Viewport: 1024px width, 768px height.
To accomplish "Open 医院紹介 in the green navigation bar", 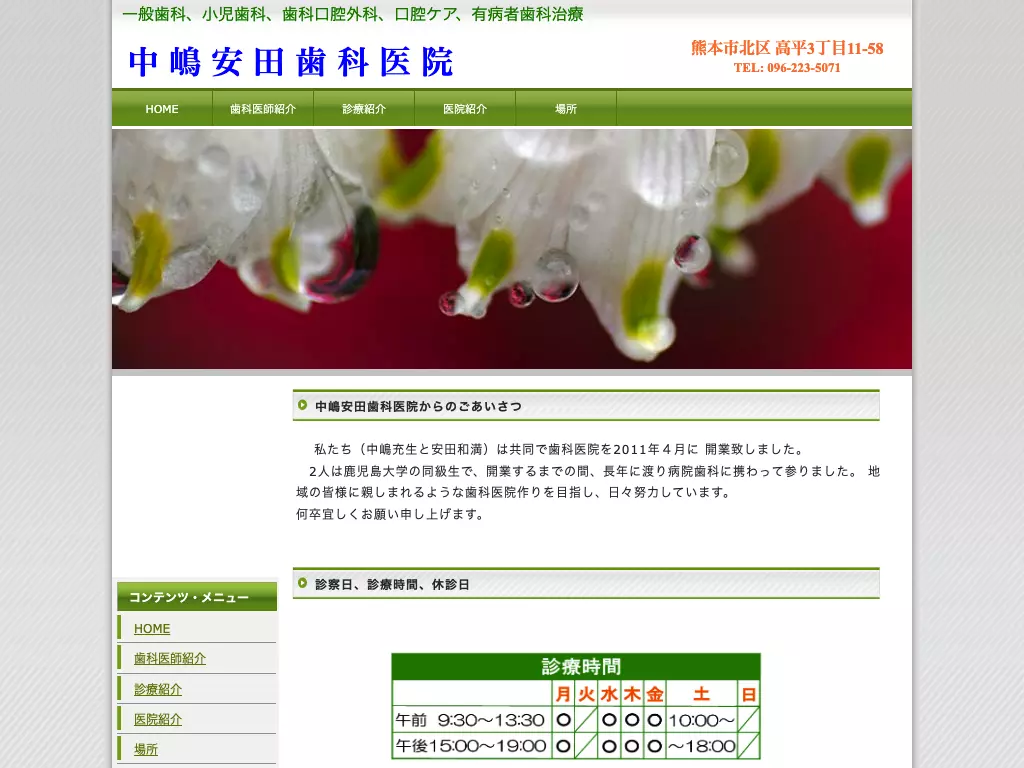I will 465,108.
